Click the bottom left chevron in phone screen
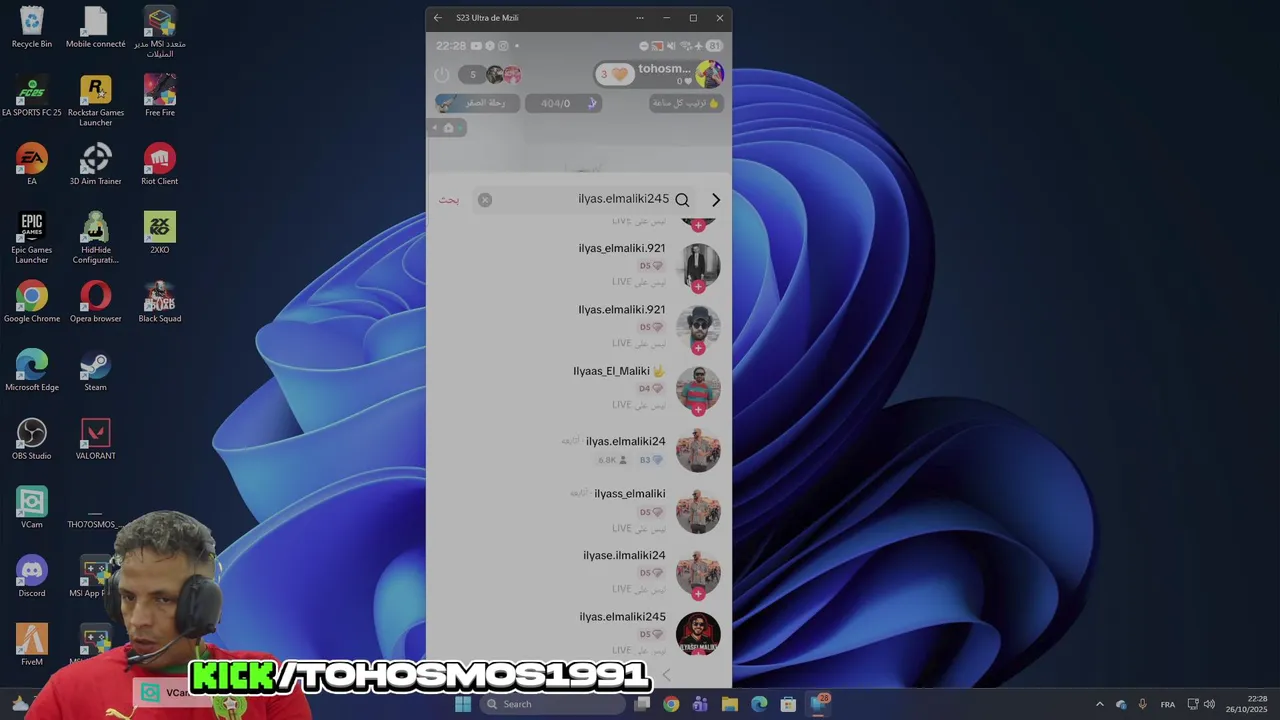 tap(667, 675)
